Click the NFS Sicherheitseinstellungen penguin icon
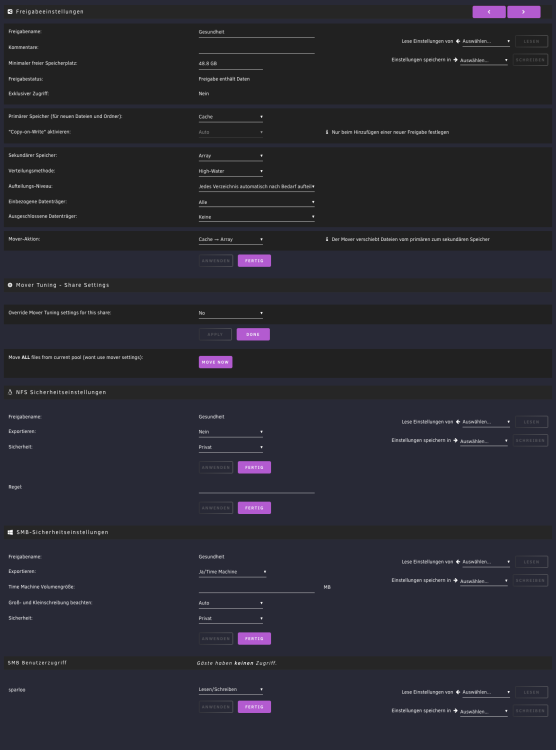The width and height of the screenshot is (556, 750). click(10, 392)
